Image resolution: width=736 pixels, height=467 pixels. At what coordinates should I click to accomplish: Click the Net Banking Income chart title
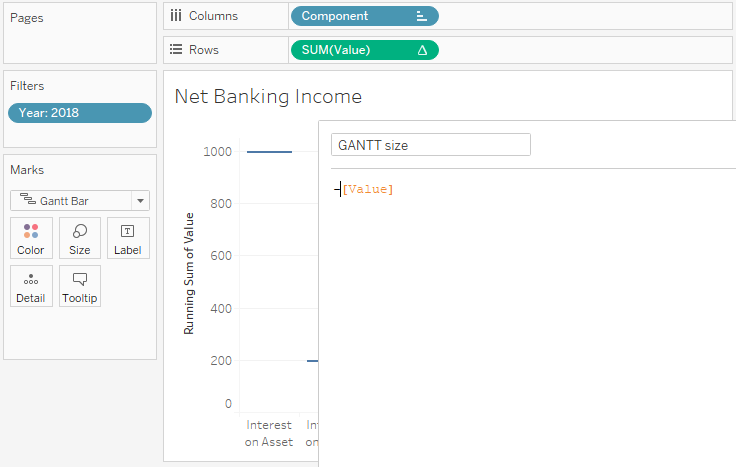point(268,97)
